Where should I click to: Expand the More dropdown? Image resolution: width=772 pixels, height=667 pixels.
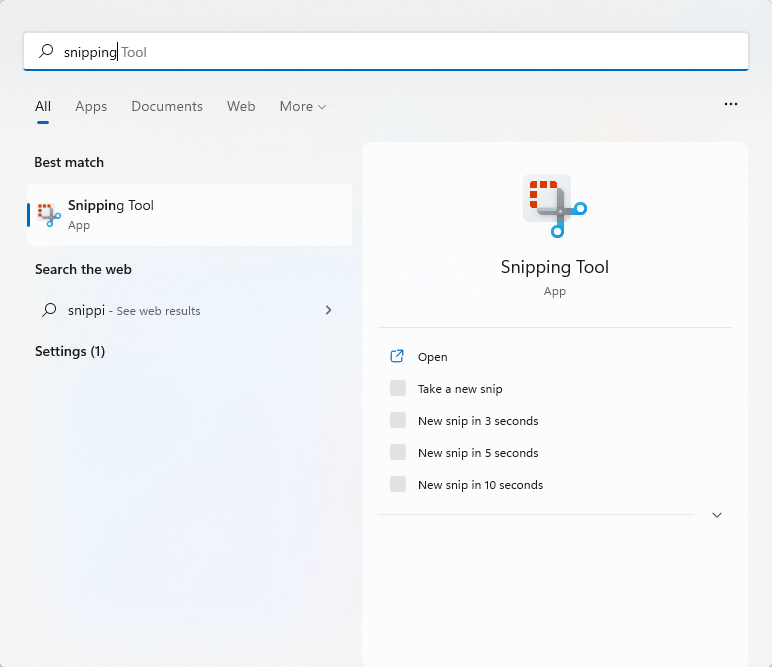coord(303,106)
